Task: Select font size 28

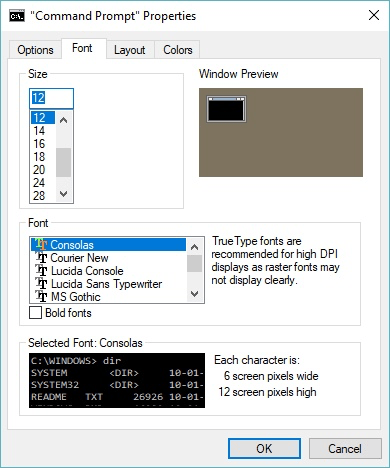Action: (43, 196)
